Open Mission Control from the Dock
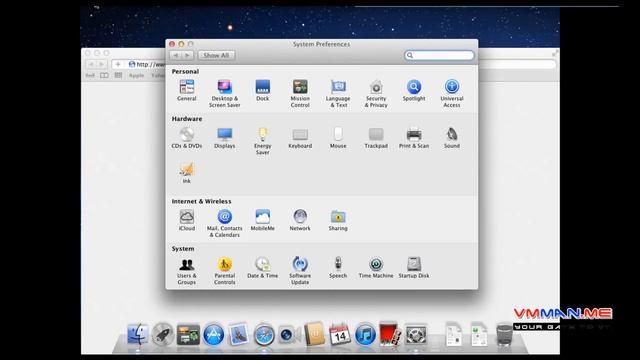This screenshot has width=640, height=360. pos(188,335)
